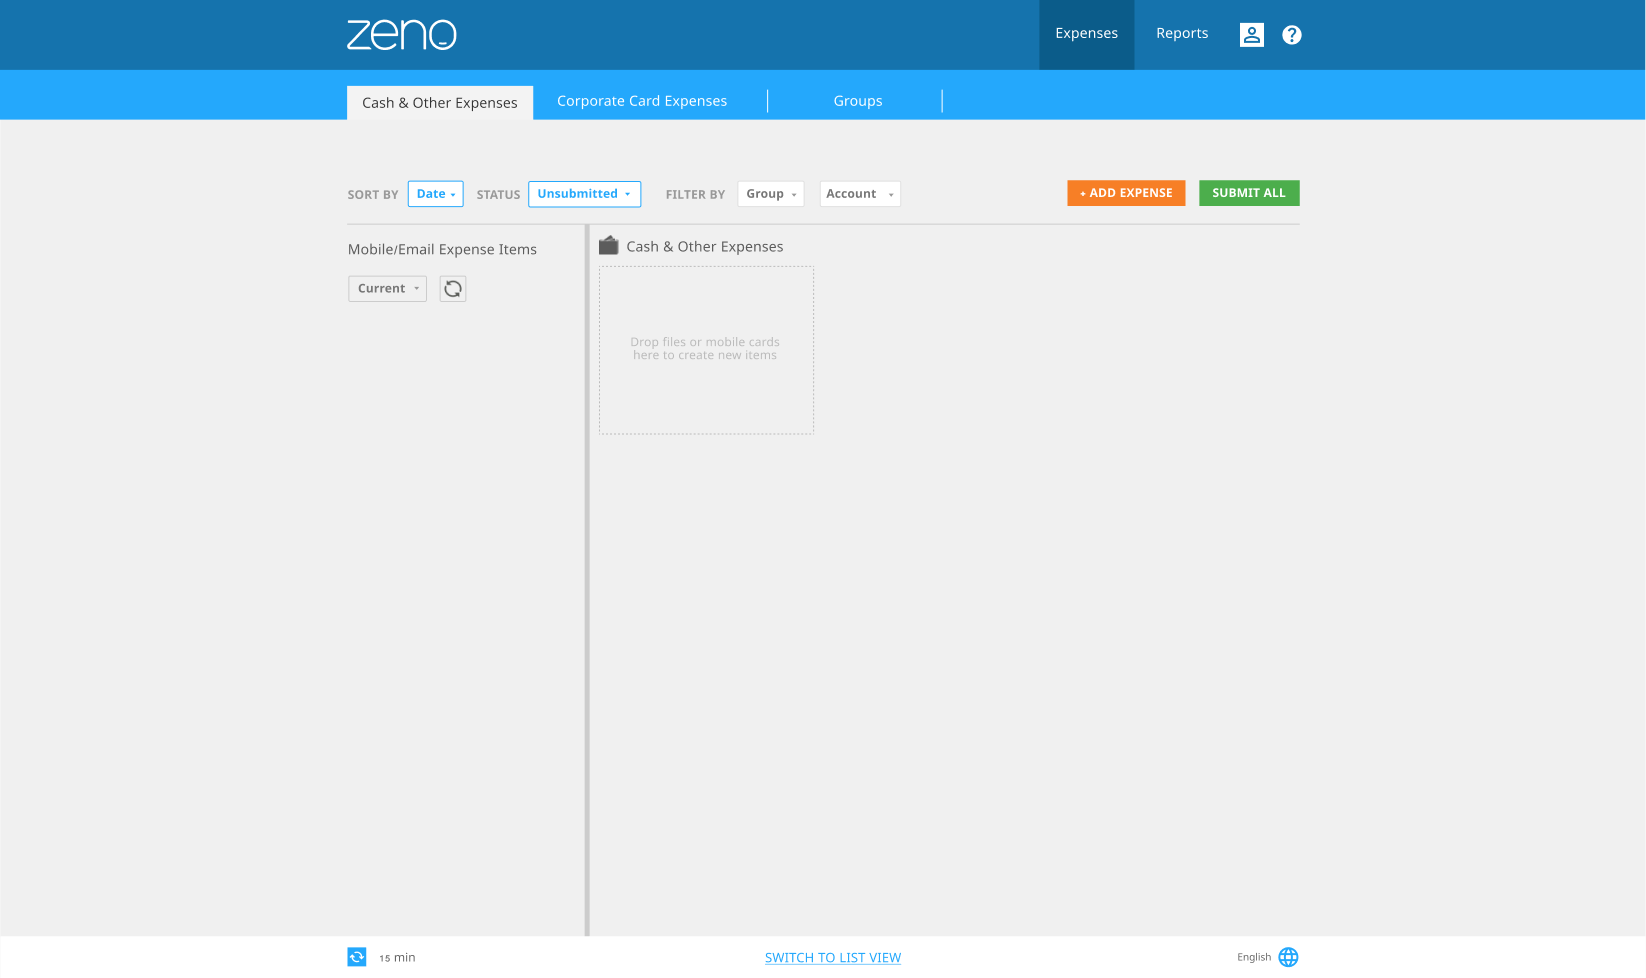Refresh mobile/email expense items
The height and width of the screenshot is (978, 1646).
[x=453, y=289]
